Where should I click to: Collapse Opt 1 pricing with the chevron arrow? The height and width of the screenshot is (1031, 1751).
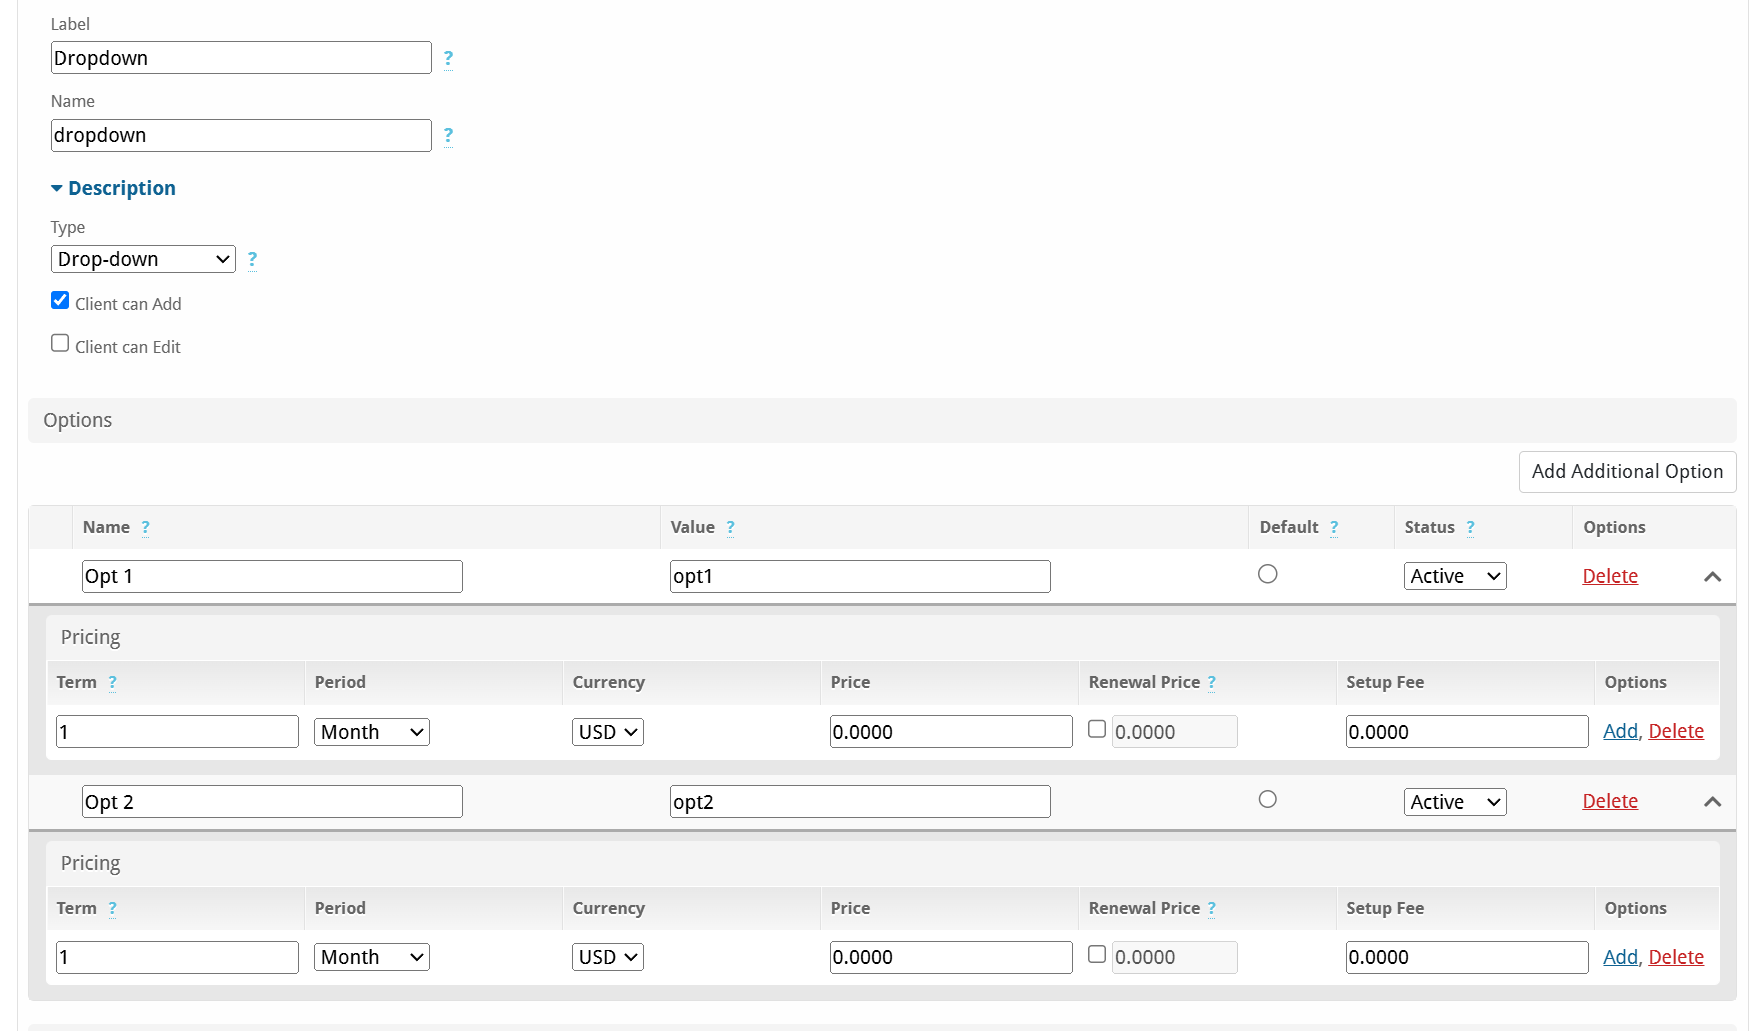(1712, 576)
